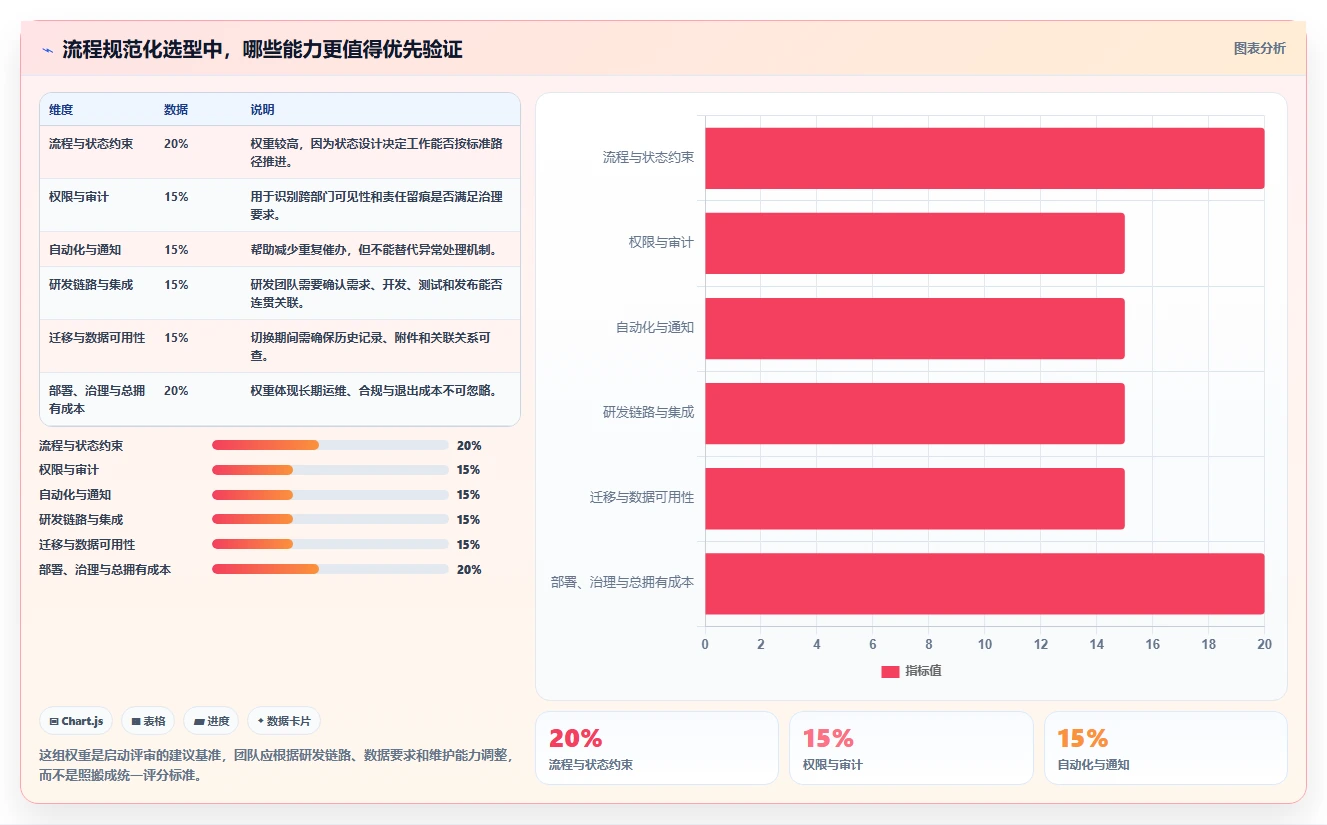Select table row 自动化与通知

click(x=280, y=249)
